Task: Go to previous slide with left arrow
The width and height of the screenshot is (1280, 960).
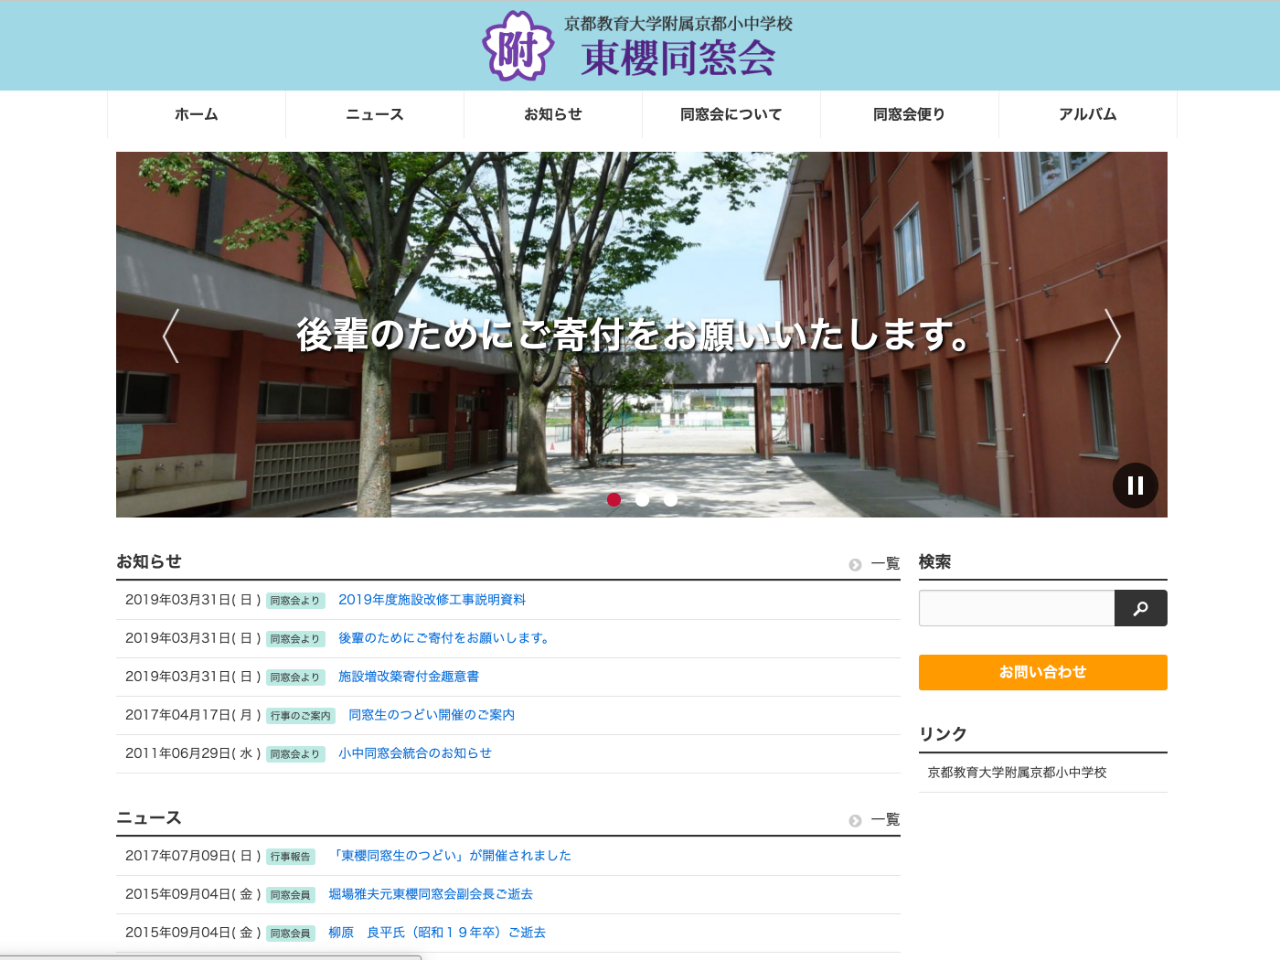Action: click(171, 335)
